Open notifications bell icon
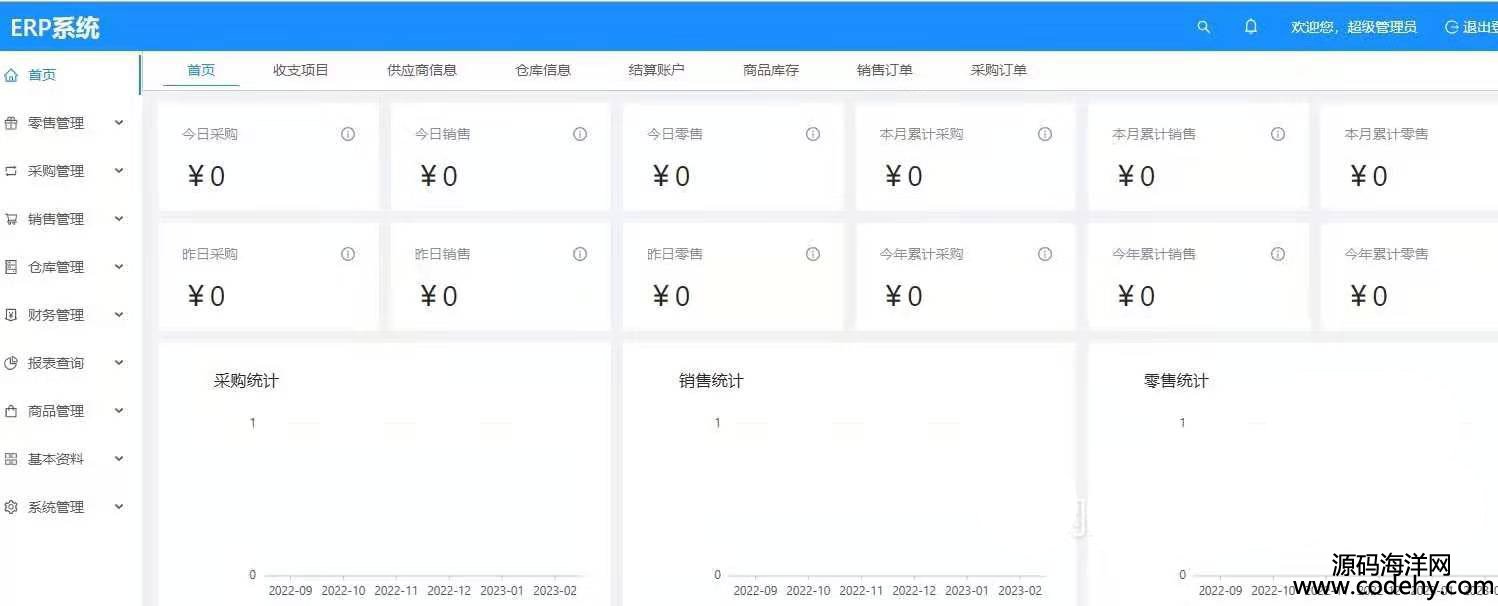The image size is (1498, 606). (1251, 27)
